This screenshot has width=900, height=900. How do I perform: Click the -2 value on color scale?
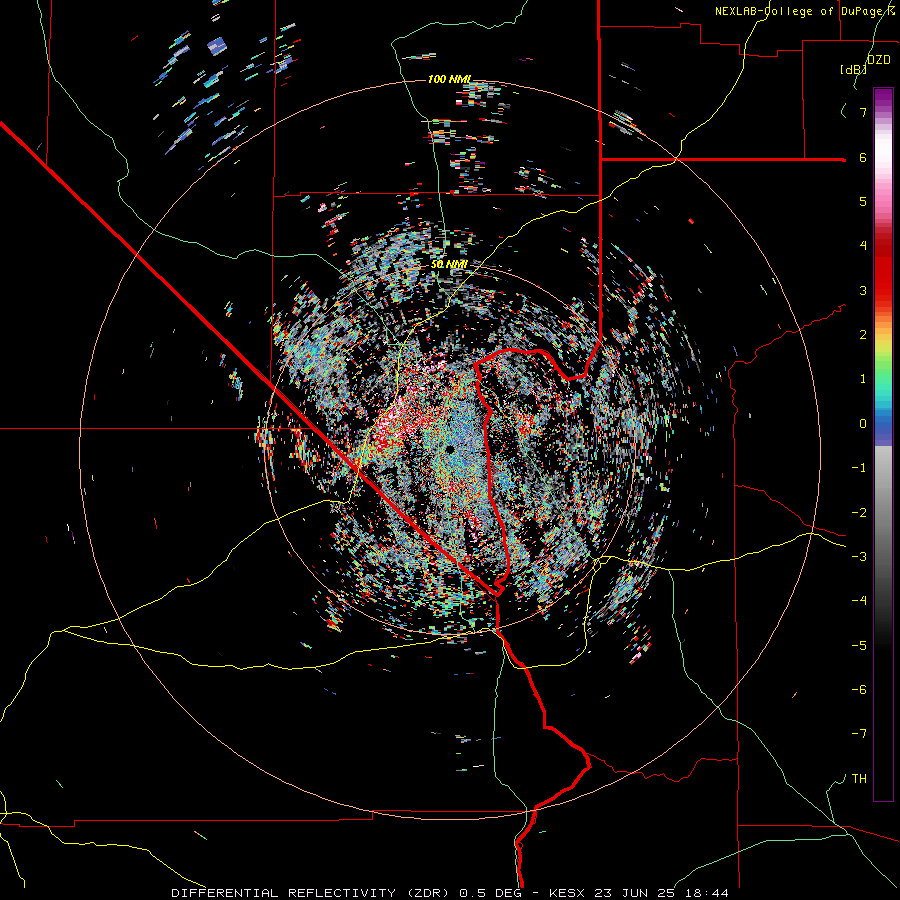point(859,513)
